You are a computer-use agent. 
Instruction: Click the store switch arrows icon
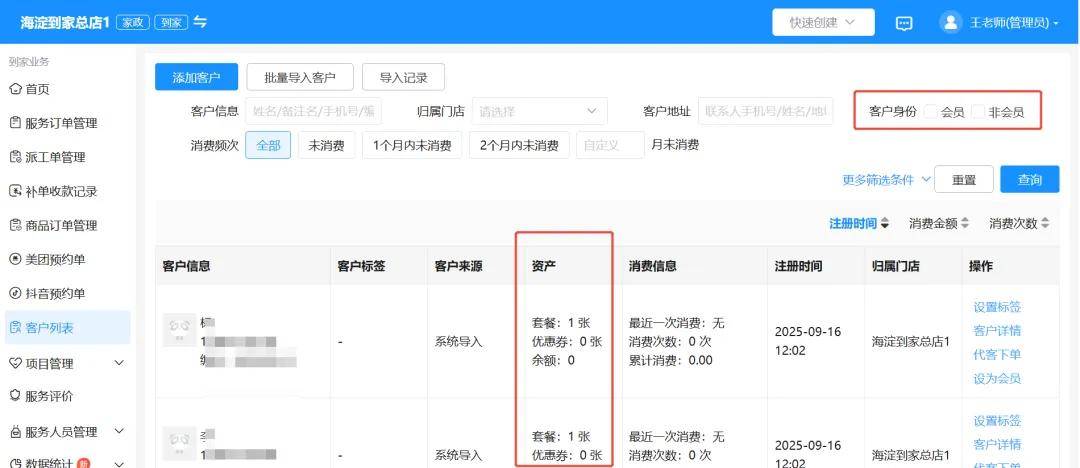point(200,22)
